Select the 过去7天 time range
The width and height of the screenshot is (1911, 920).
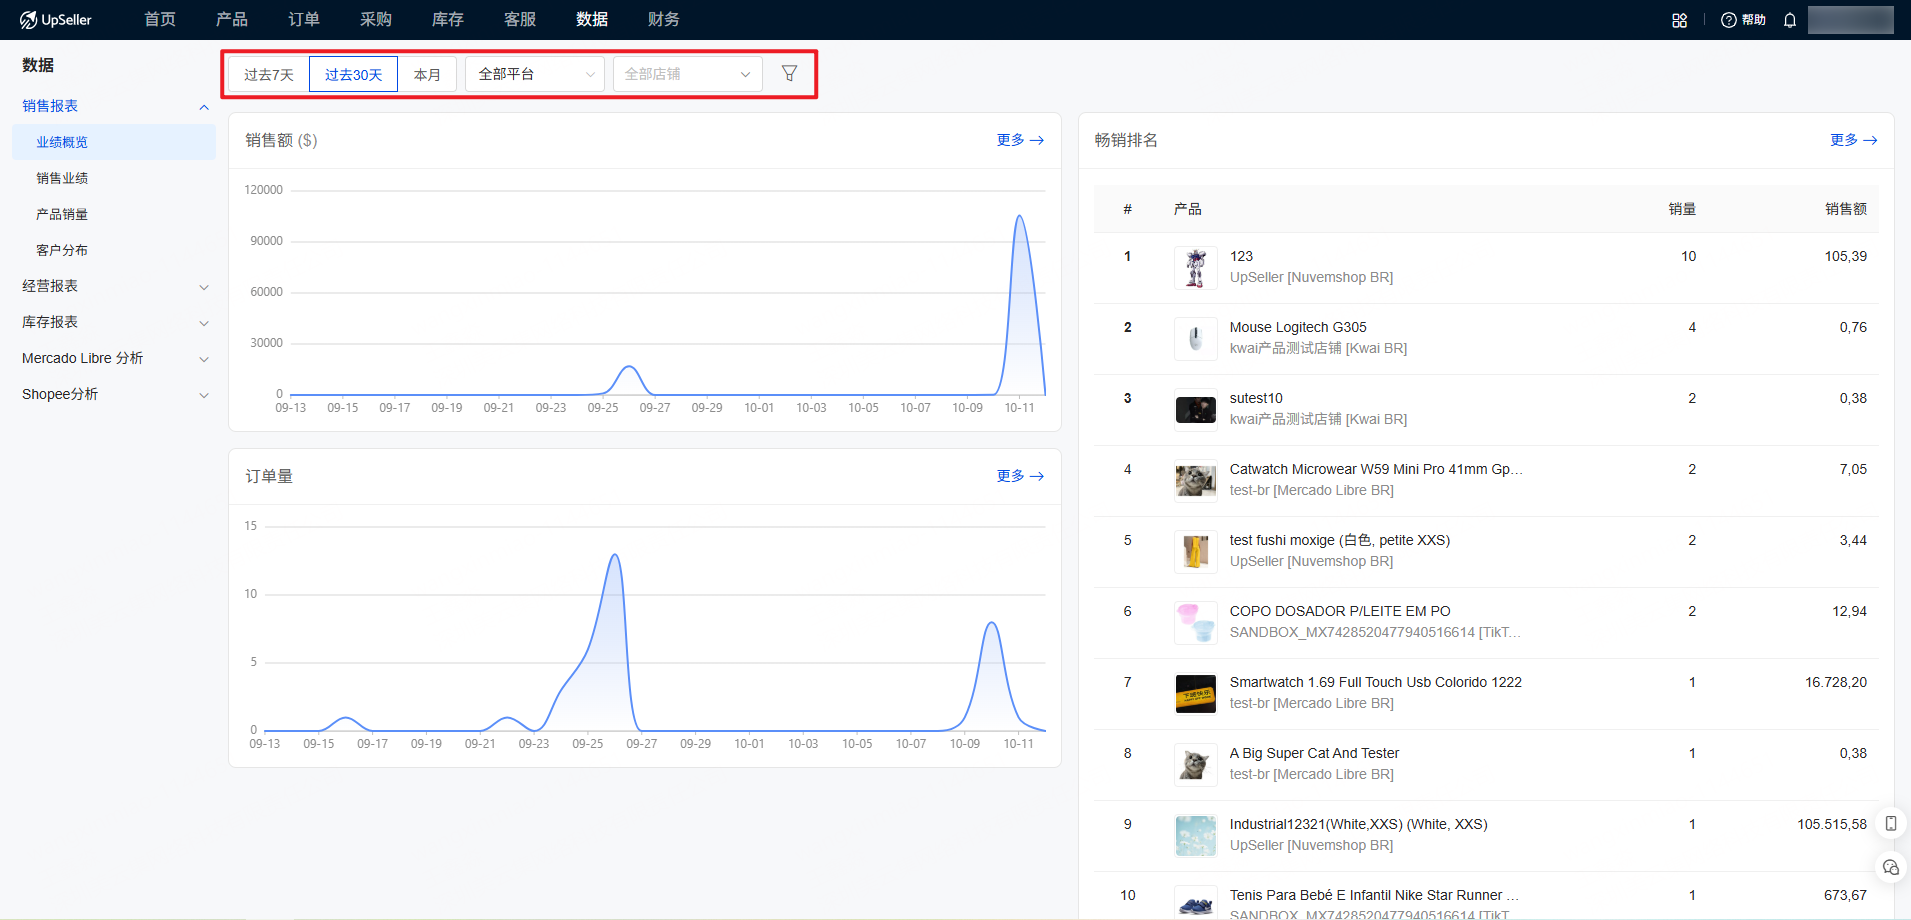269,75
